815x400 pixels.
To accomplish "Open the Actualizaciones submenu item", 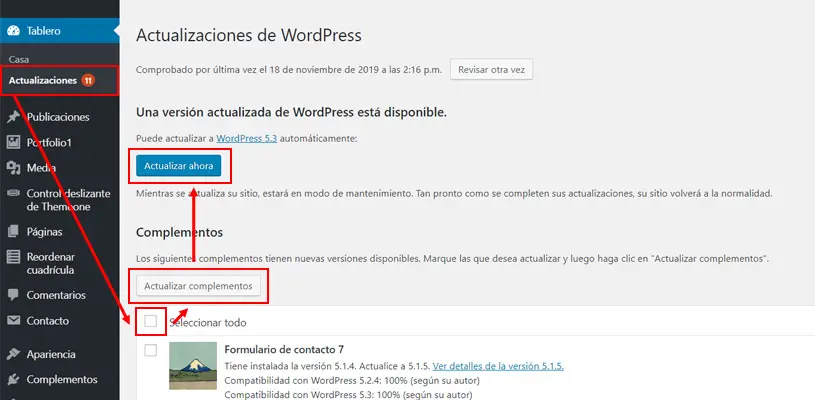I will pos(43,81).
